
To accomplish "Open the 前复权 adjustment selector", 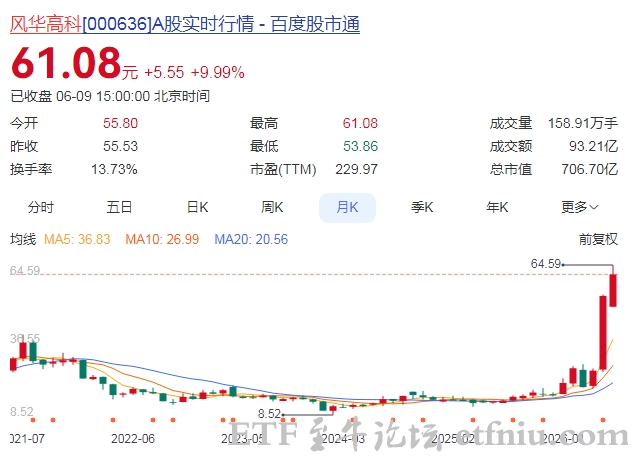I will click(x=598, y=239).
